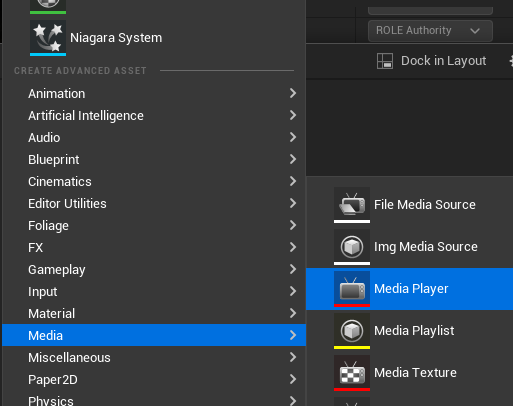Open the Animation submenu
This screenshot has height=406, width=513.
154,93
